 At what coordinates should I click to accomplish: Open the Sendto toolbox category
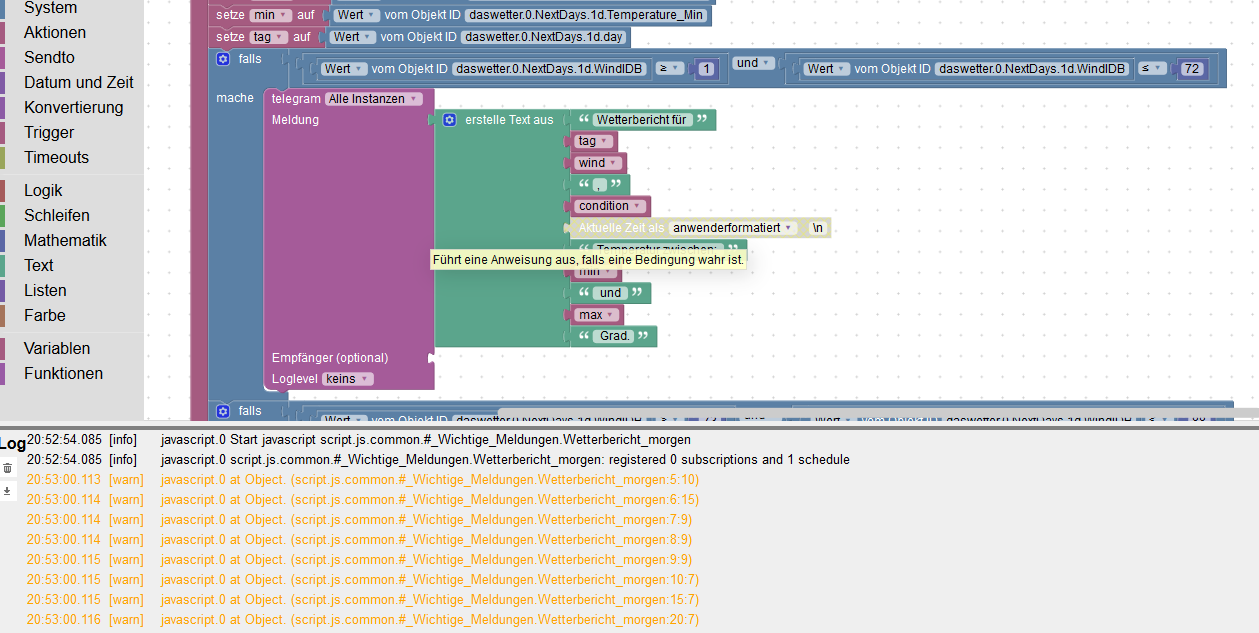(49, 57)
